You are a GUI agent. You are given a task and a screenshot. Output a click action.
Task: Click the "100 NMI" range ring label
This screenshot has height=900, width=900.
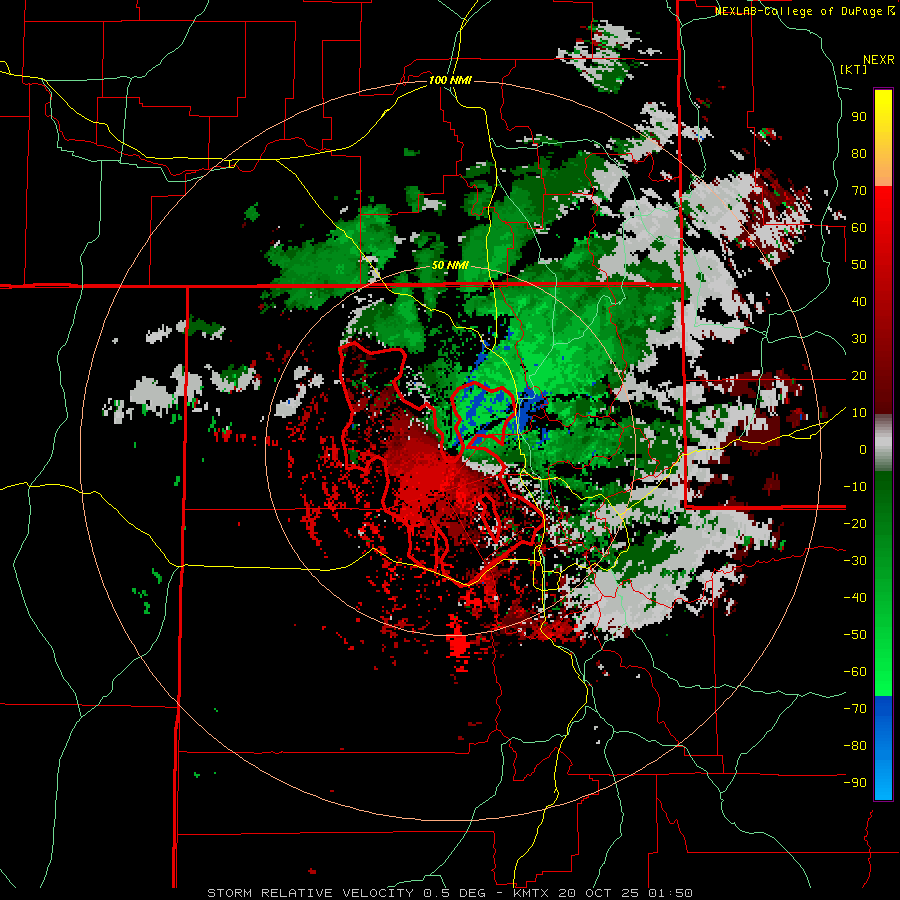tap(451, 80)
